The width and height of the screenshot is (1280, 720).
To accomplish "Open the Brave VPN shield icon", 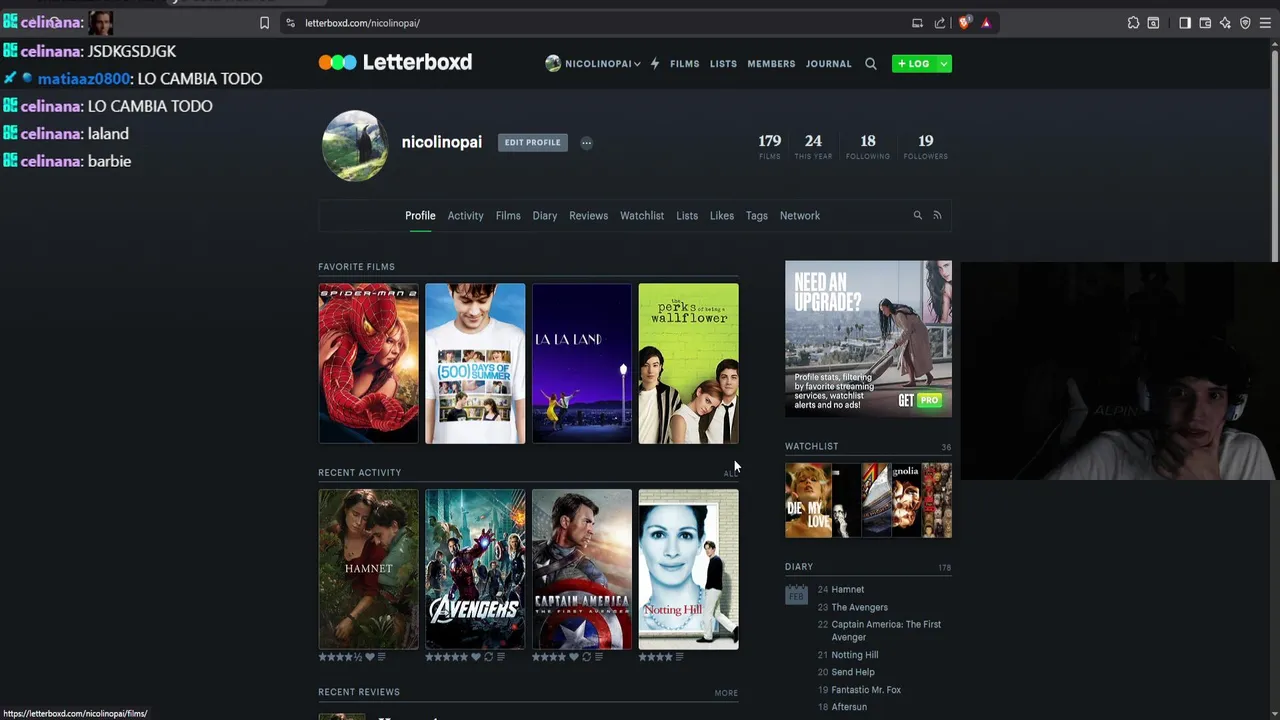I will [x=1245, y=23].
